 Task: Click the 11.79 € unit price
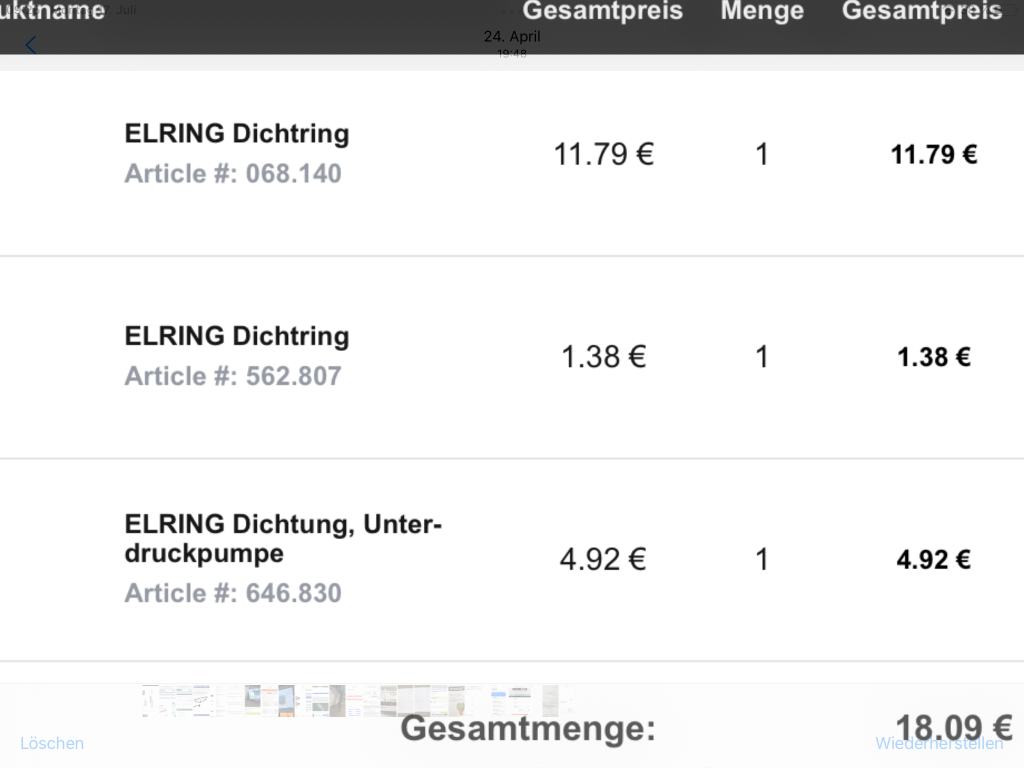604,154
